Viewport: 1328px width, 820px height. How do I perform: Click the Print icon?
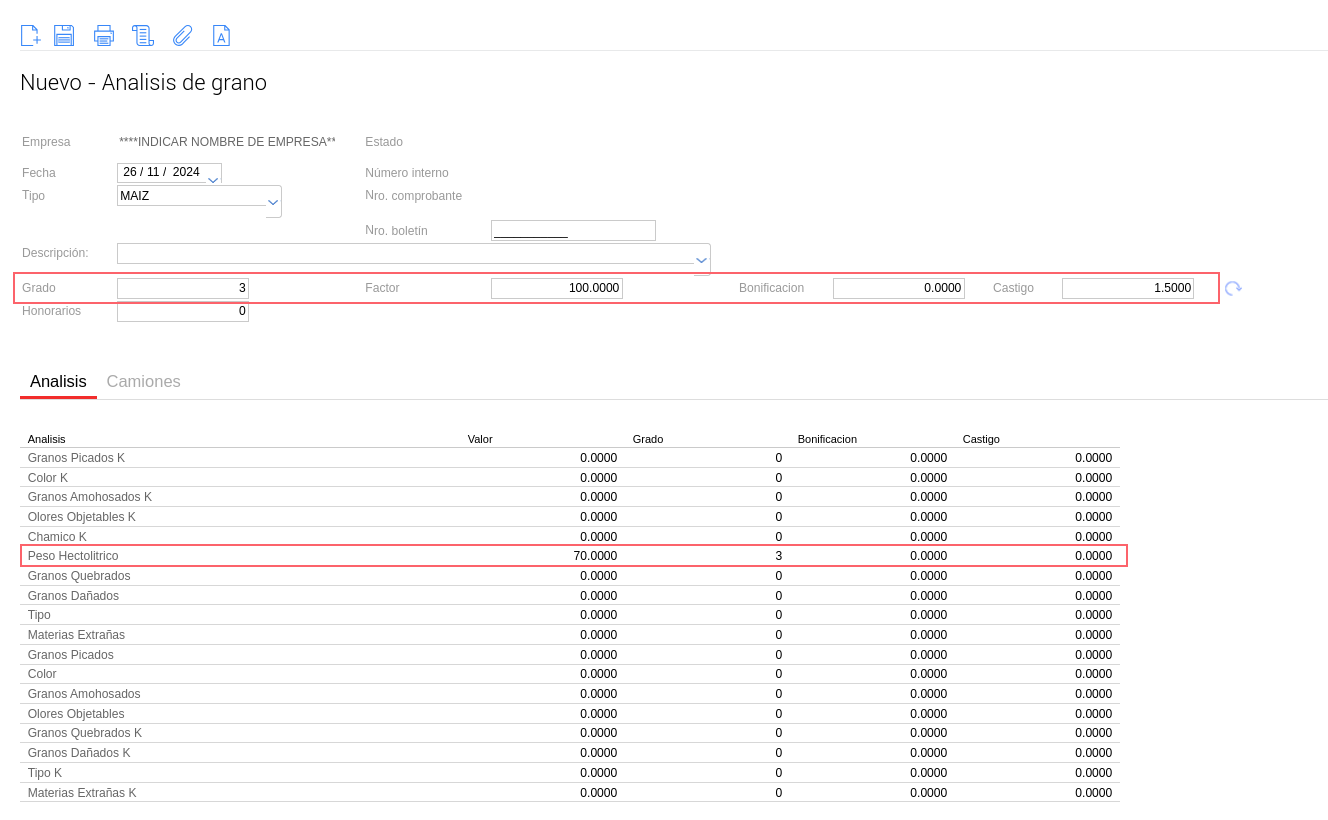[x=104, y=36]
